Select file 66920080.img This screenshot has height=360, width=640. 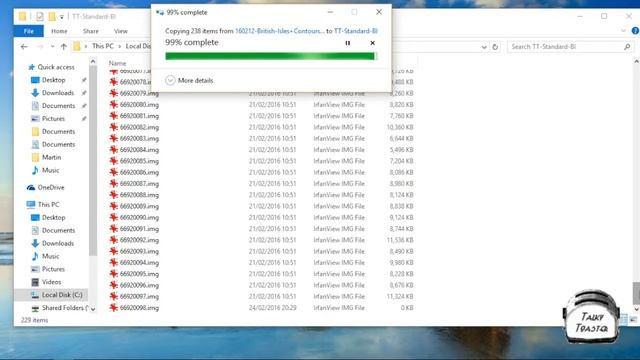pos(139,105)
